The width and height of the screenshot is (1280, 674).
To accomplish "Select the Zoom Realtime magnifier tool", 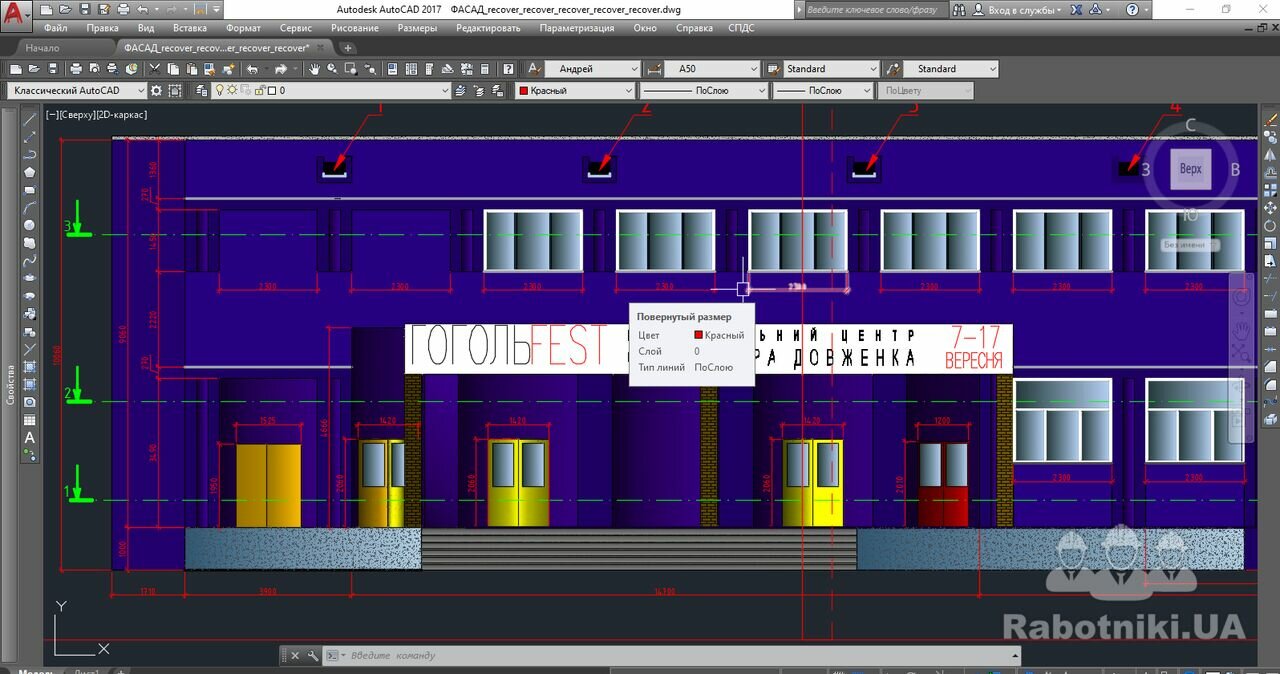I will pyautogui.click(x=332, y=69).
